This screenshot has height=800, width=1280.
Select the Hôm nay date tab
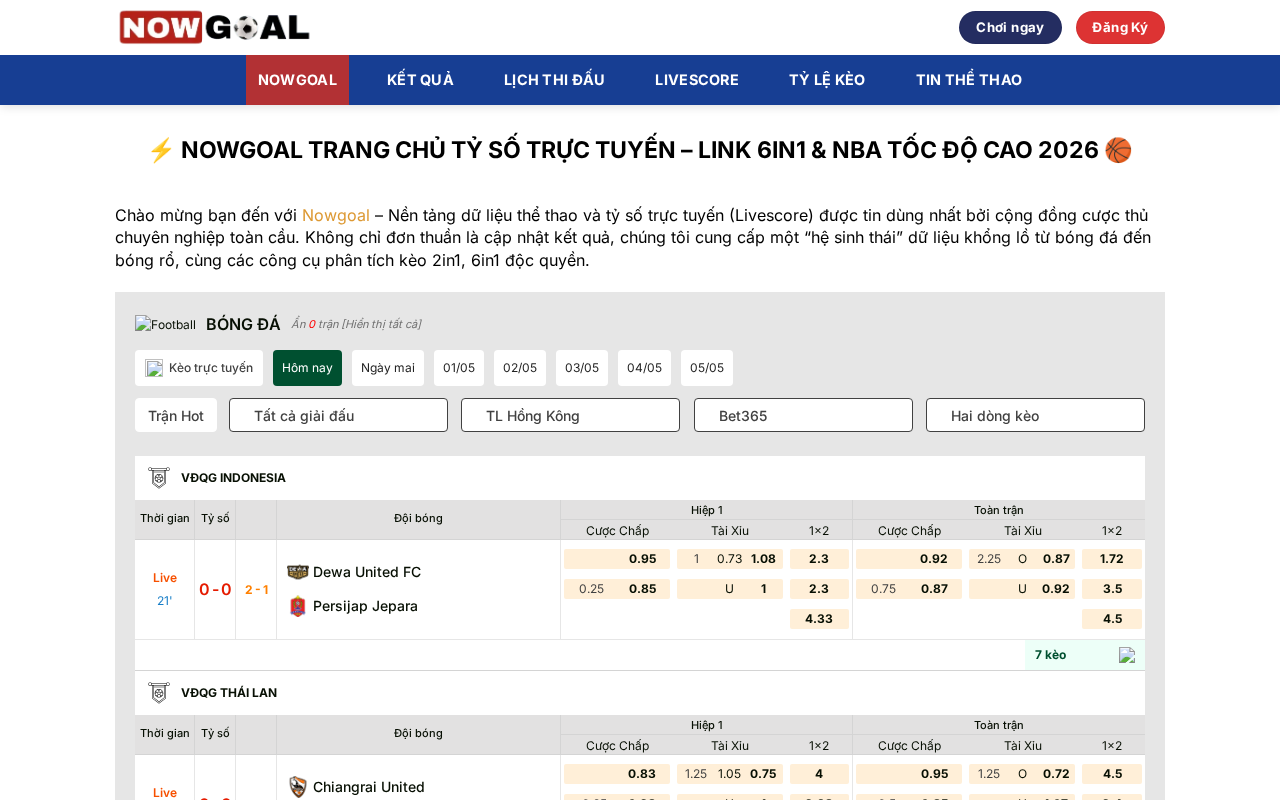click(307, 368)
